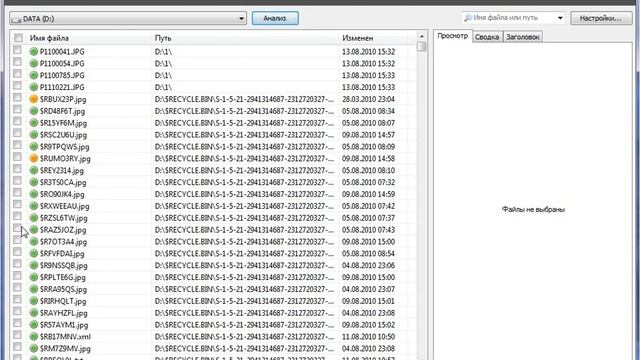Click the green dot of $RAYHZFL.jpg
Screen dimensions: 640x360
(x=34, y=313)
